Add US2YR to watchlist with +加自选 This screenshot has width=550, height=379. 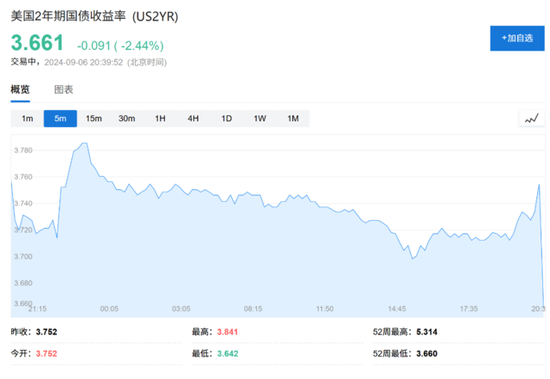tap(517, 38)
